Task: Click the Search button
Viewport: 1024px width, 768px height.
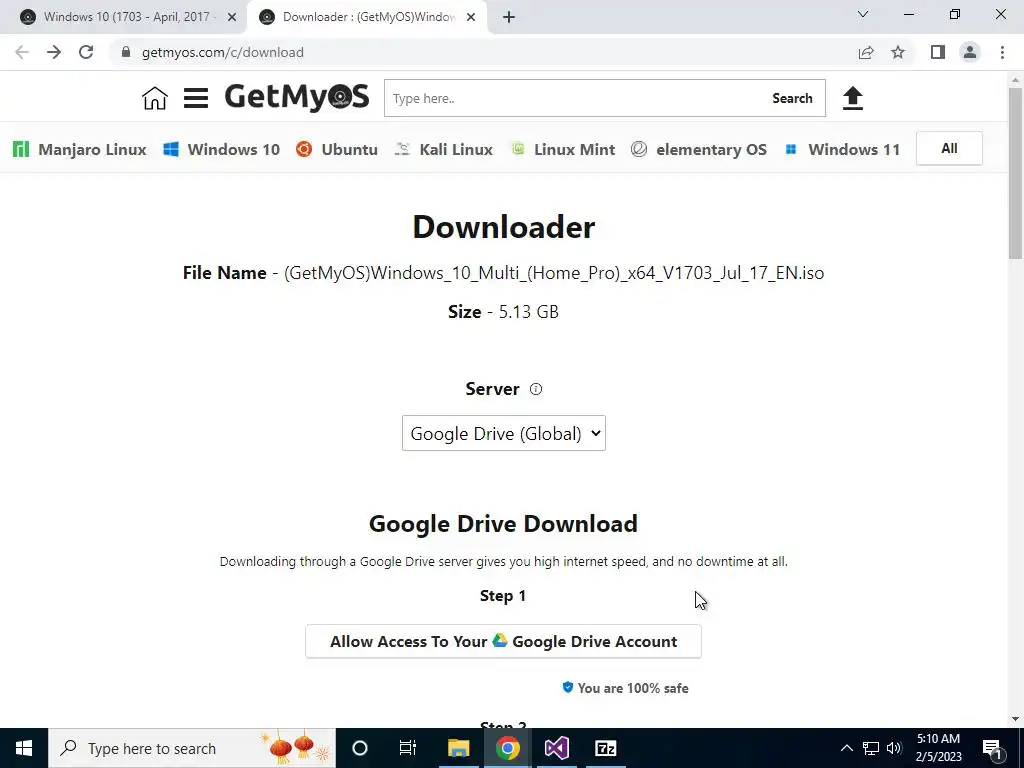Action: click(792, 99)
